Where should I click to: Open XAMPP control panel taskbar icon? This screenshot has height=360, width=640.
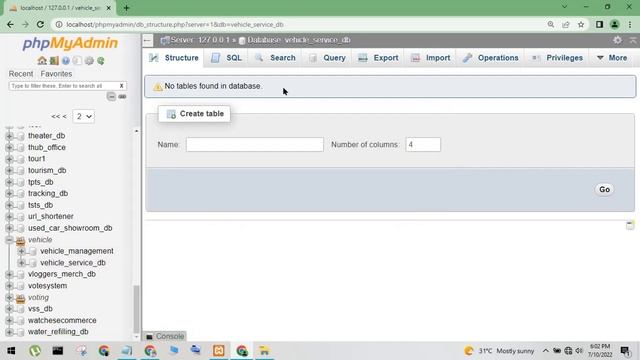point(218,351)
